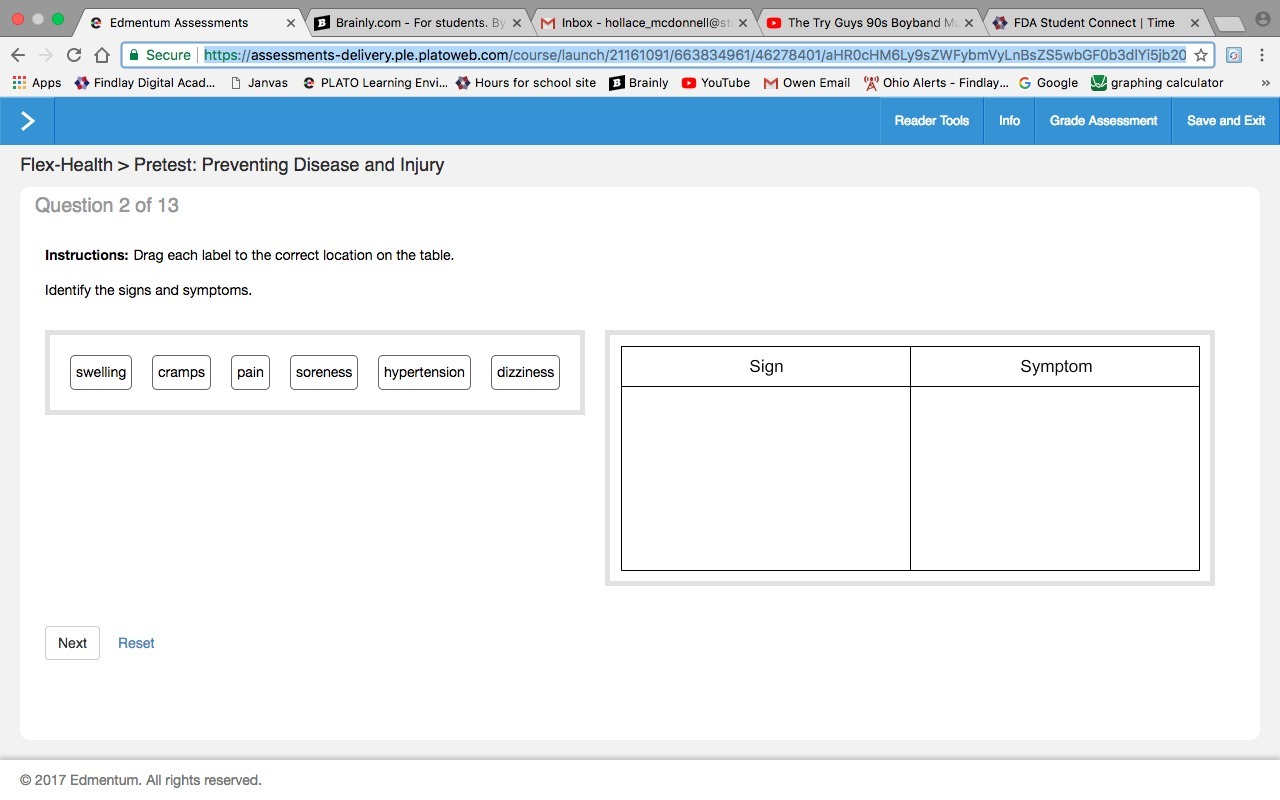Open the Owen Email bookmark
Image resolution: width=1280 pixels, height=800 pixels.
tap(807, 83)
